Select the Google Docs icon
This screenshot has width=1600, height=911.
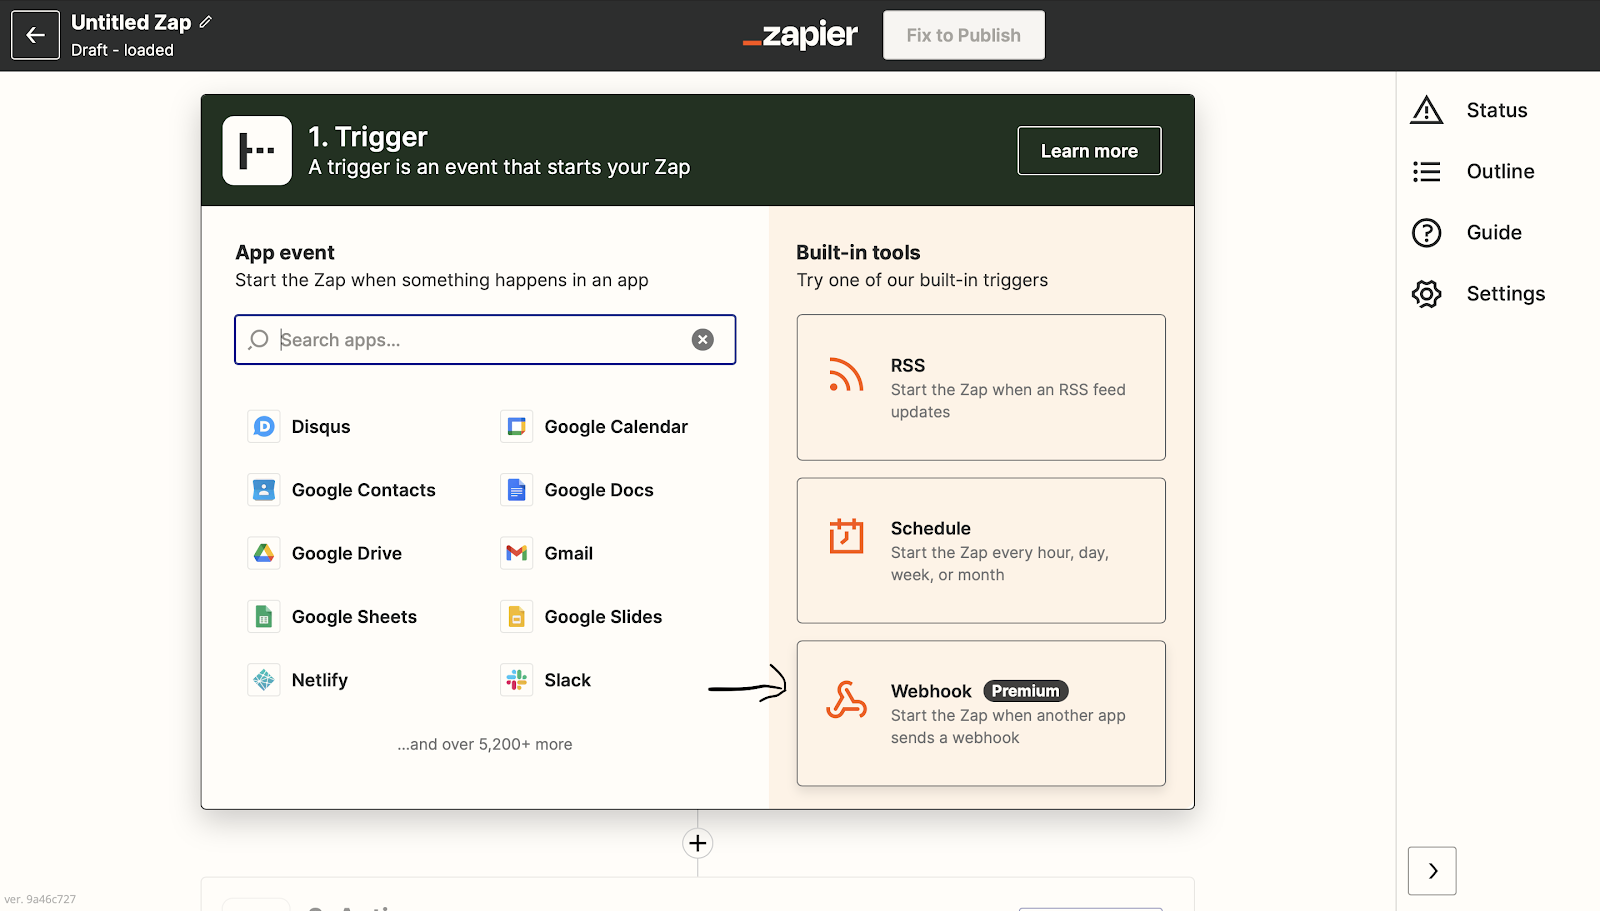517,490
